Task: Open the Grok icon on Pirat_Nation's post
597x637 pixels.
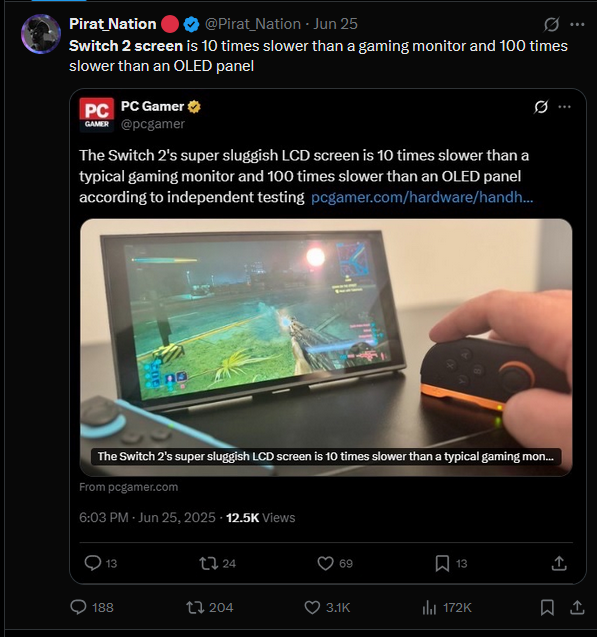Action: point(552,24)
